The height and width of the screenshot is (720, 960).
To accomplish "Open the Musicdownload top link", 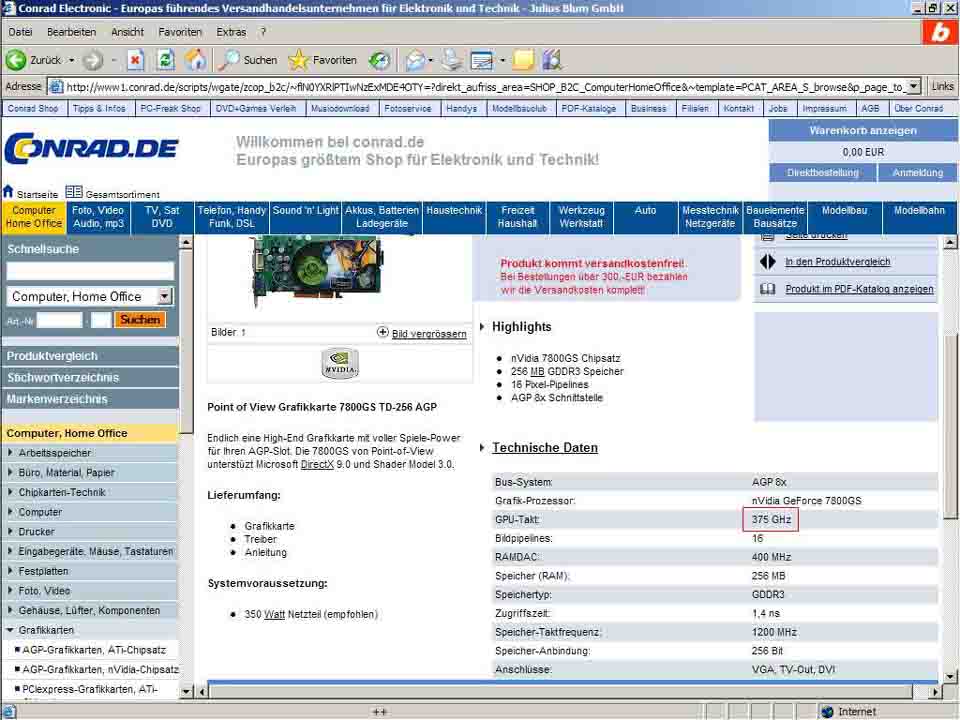I will (x=340, y=108).
